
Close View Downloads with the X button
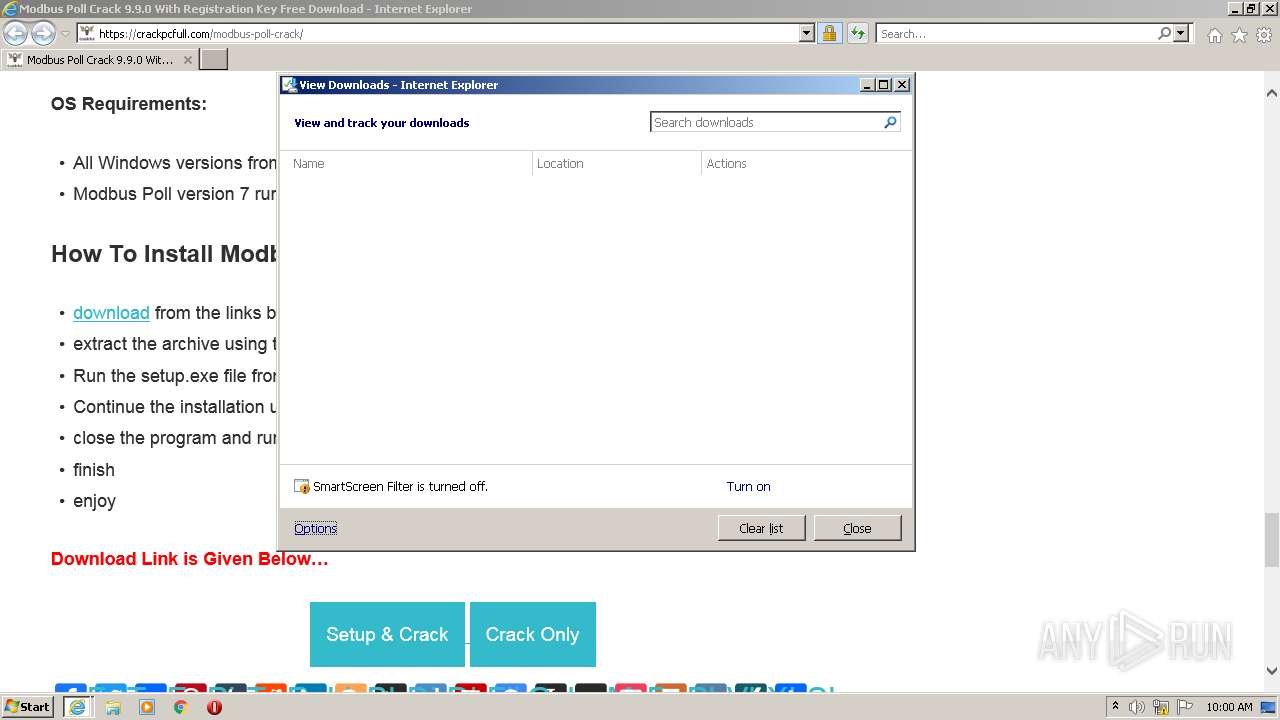click(902, 85)
